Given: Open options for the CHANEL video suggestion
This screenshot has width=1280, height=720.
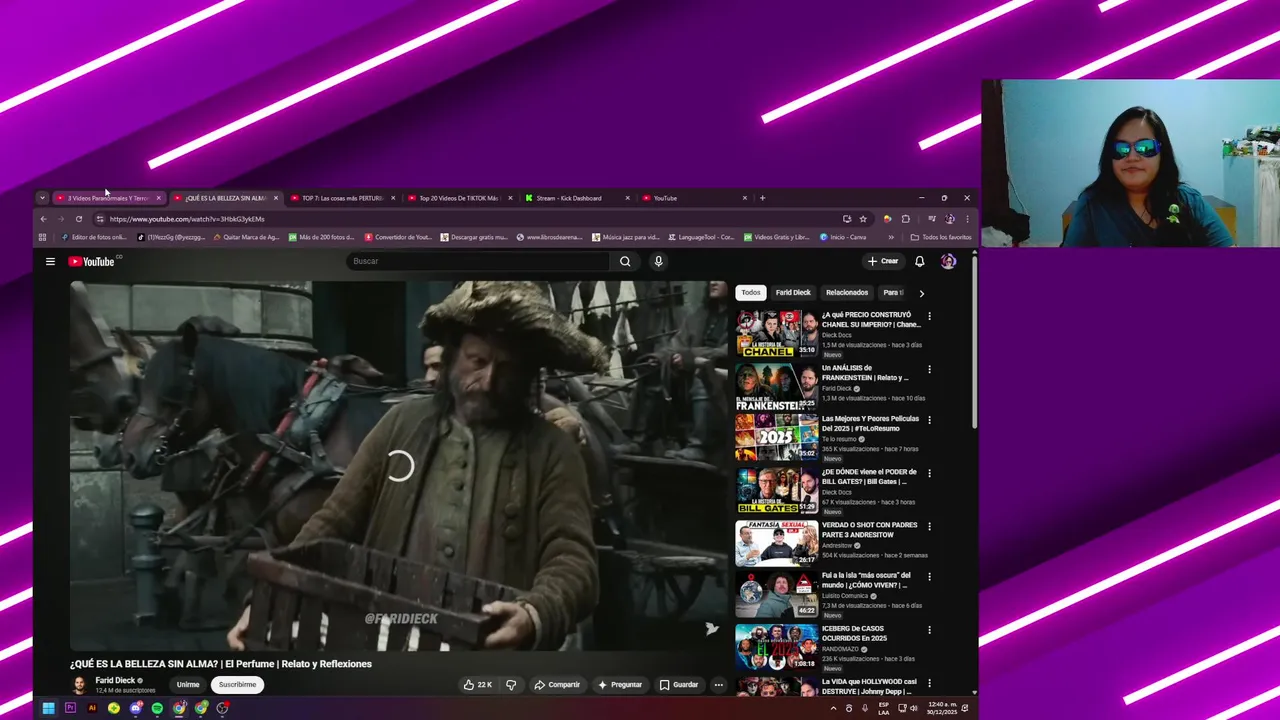Looking at the screenshot, I should [x=929, y=316].
